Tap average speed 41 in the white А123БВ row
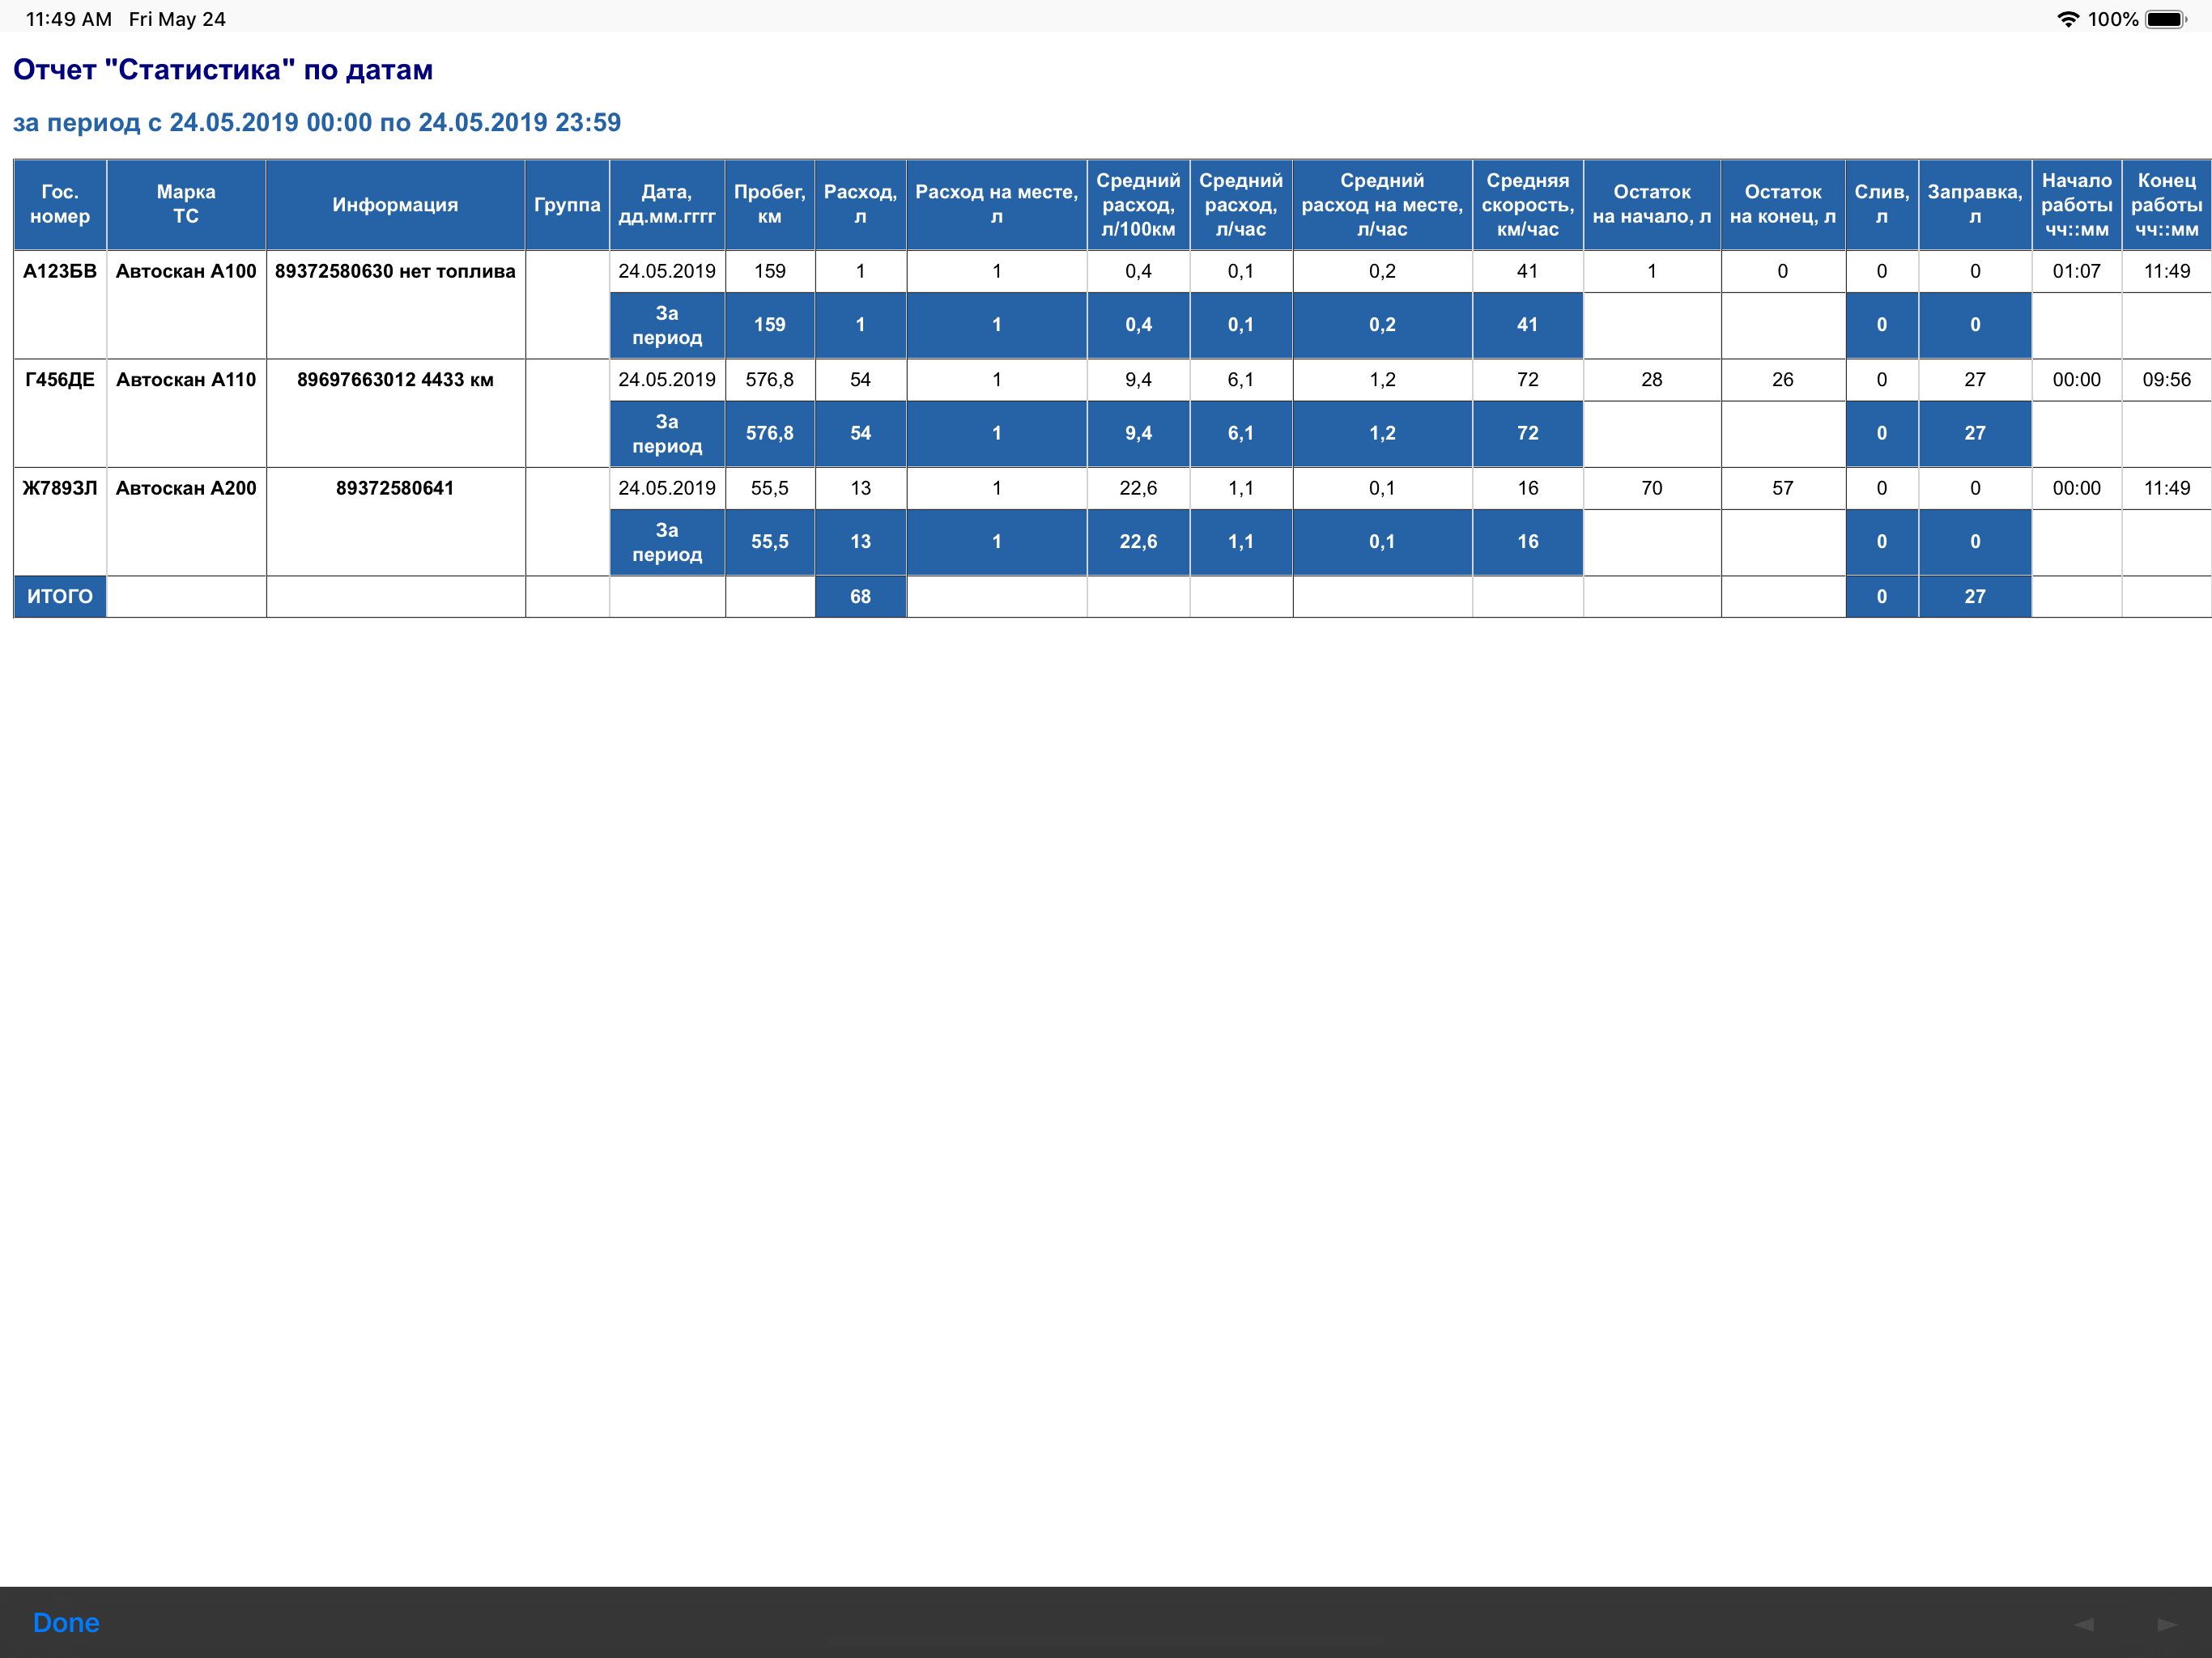The image size is (2212, 1658). [x=1527, y=271]
